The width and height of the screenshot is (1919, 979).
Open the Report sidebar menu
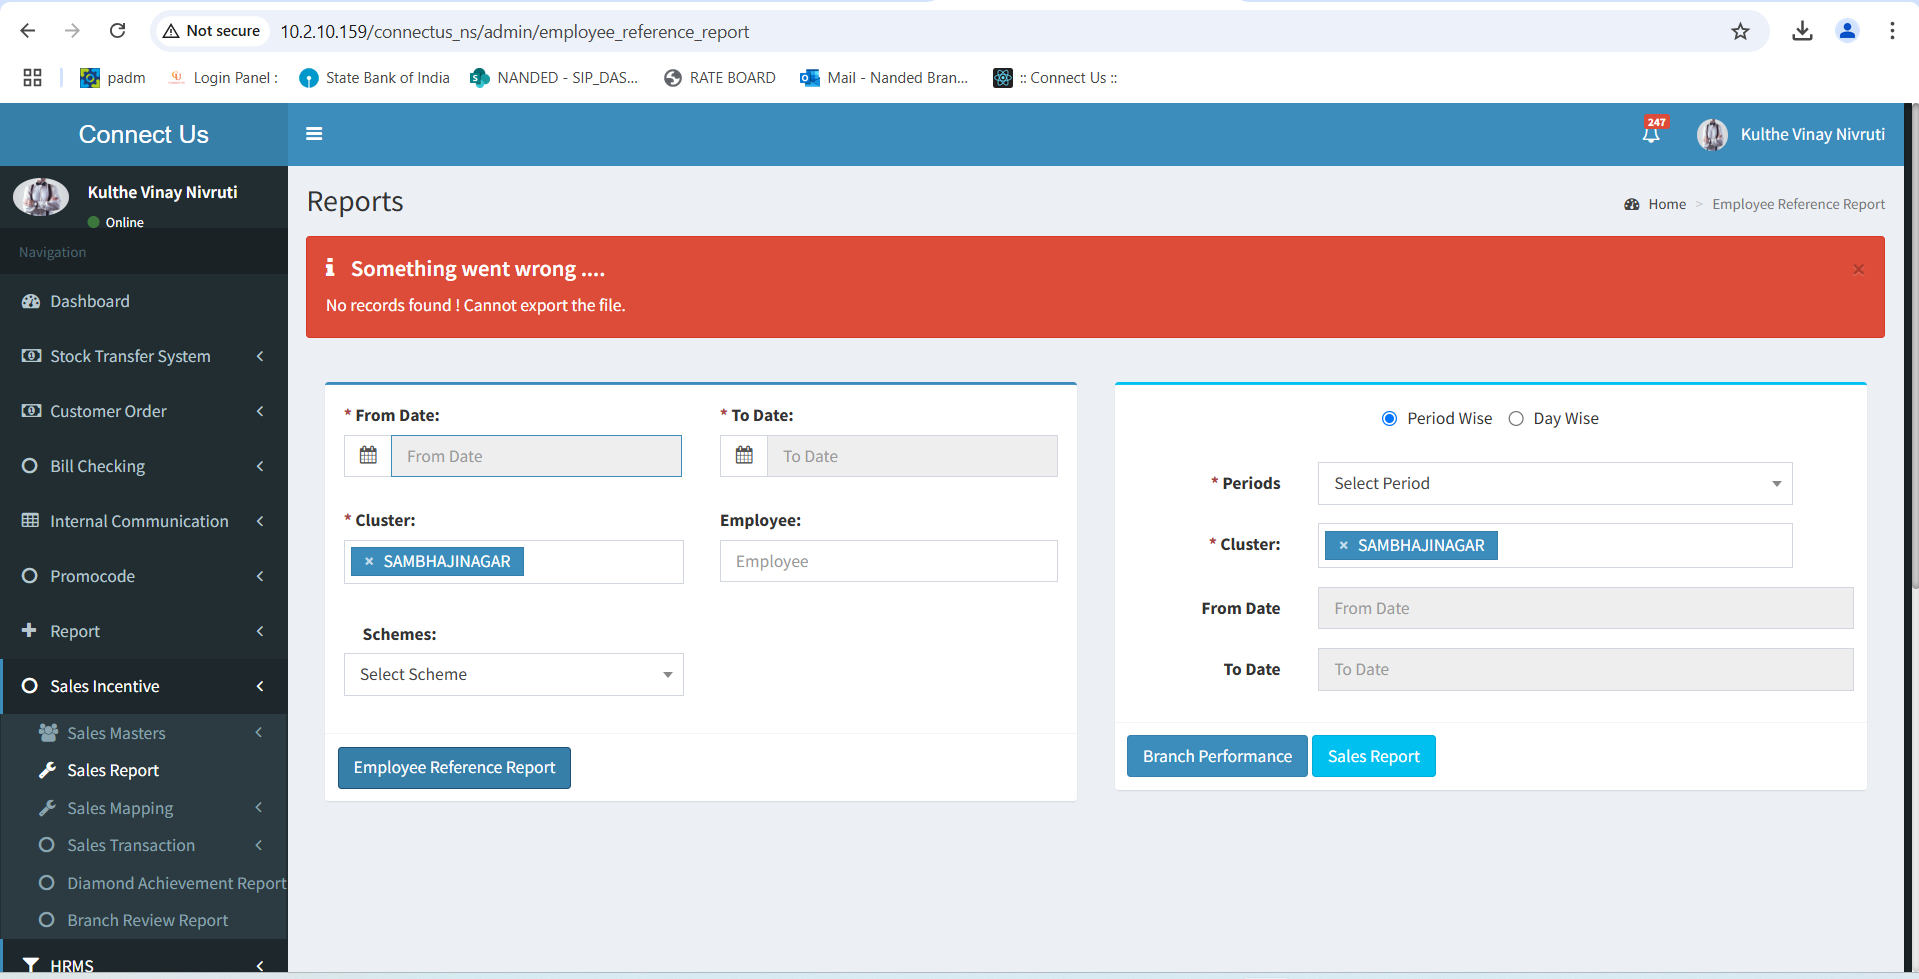click(x=144, y=631)
